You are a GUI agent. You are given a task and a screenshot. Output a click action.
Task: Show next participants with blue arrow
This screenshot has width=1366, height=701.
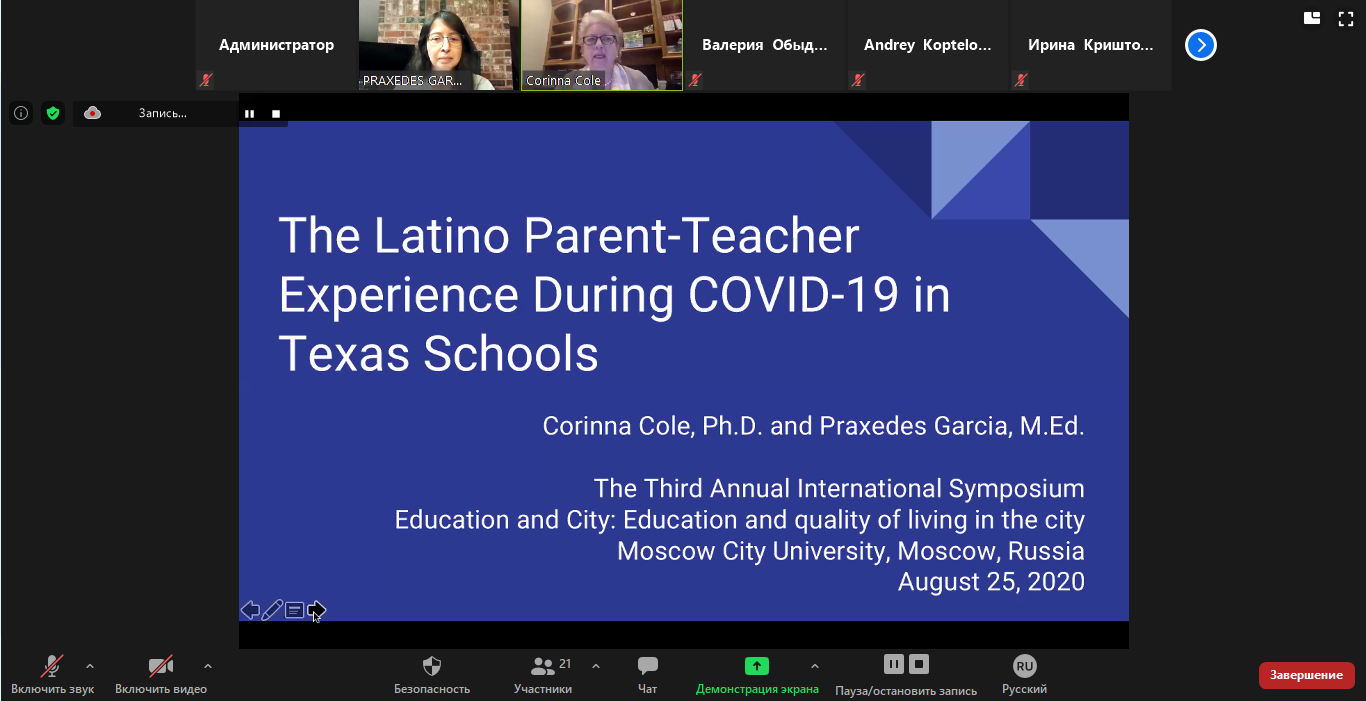pos(1201,45)
